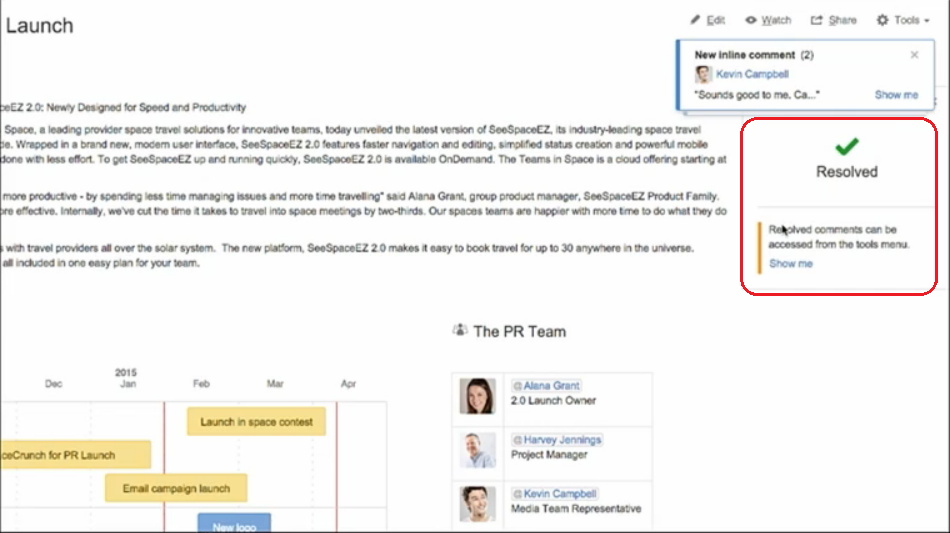Click the Project Manager role text
The width and height of the screenshot is (950, 533).
549,454
